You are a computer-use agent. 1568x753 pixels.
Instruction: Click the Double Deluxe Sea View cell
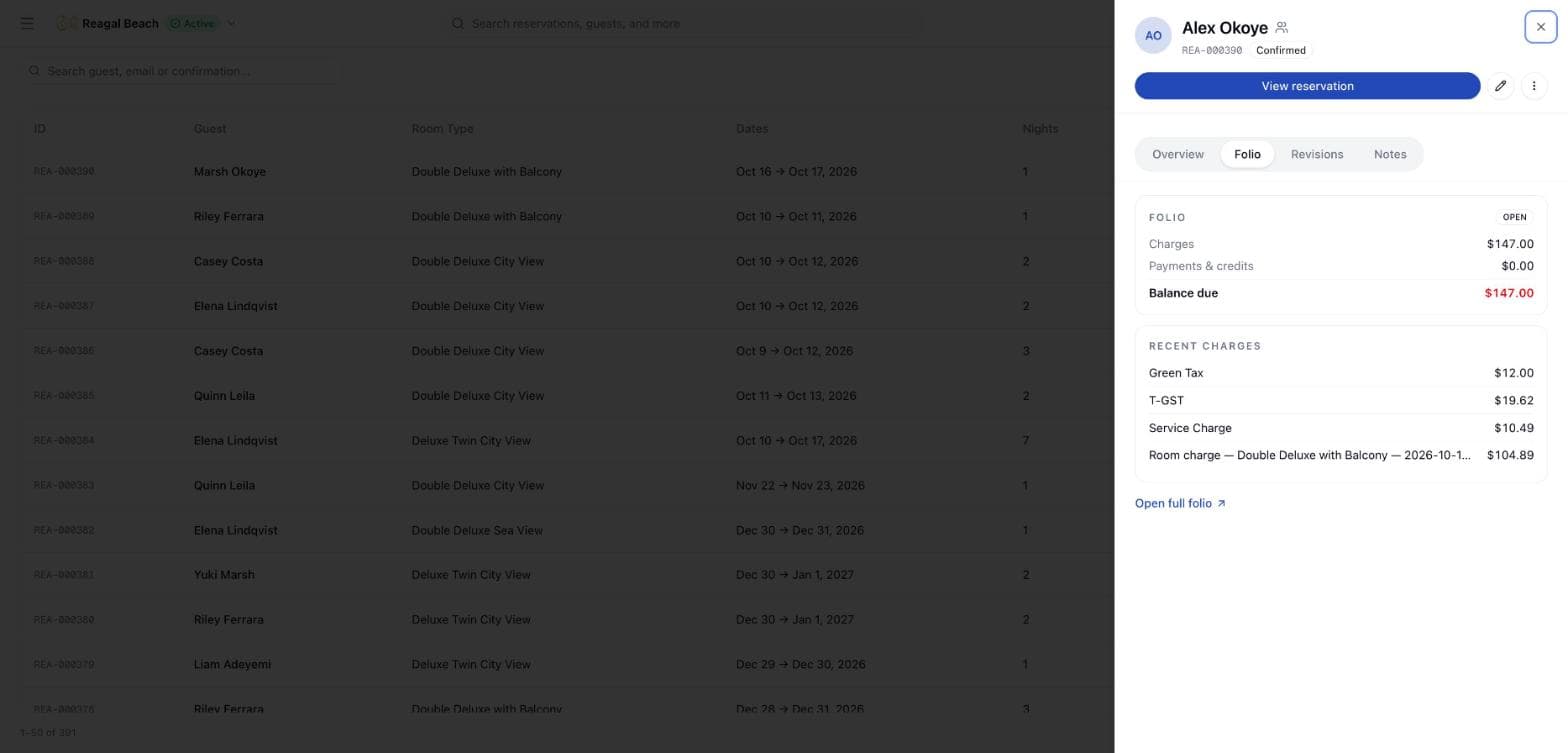click(x=477, y=531)
